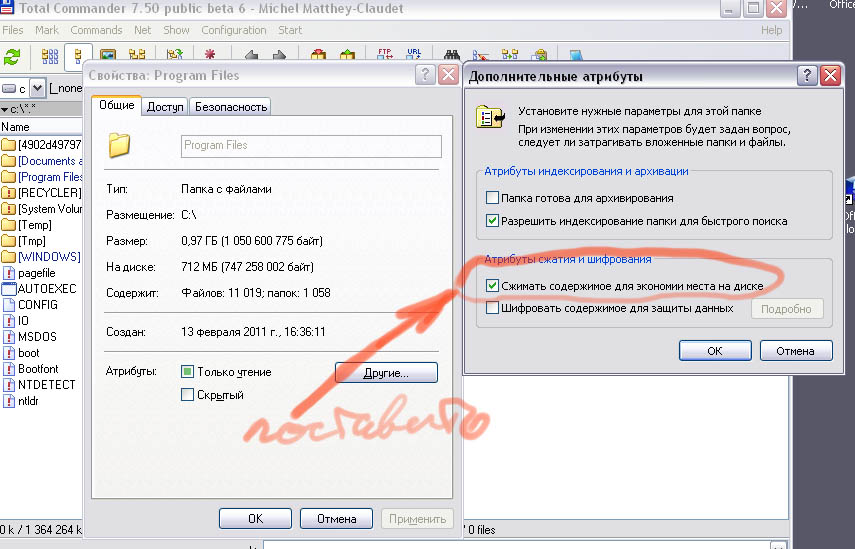Click the Pack files toolbar icon
The height and width of the screenshot is (549, 855).
[x=318, y=56]
